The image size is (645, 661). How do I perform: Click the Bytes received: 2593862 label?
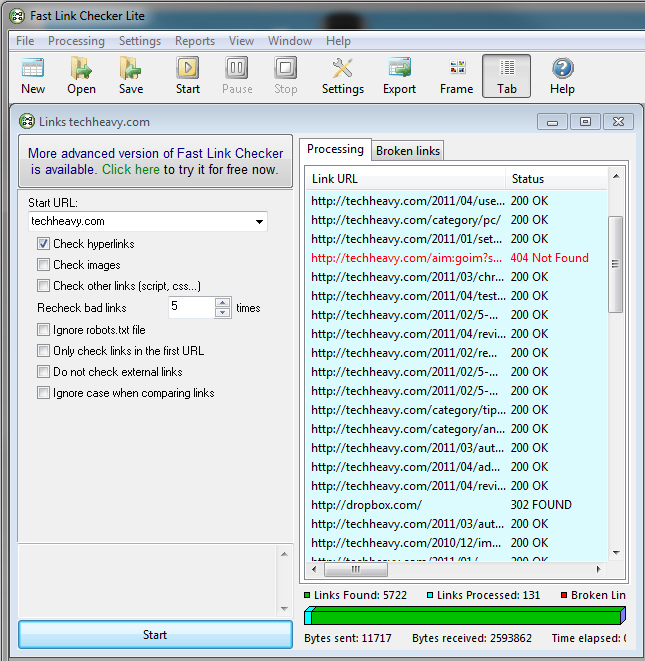472,638
